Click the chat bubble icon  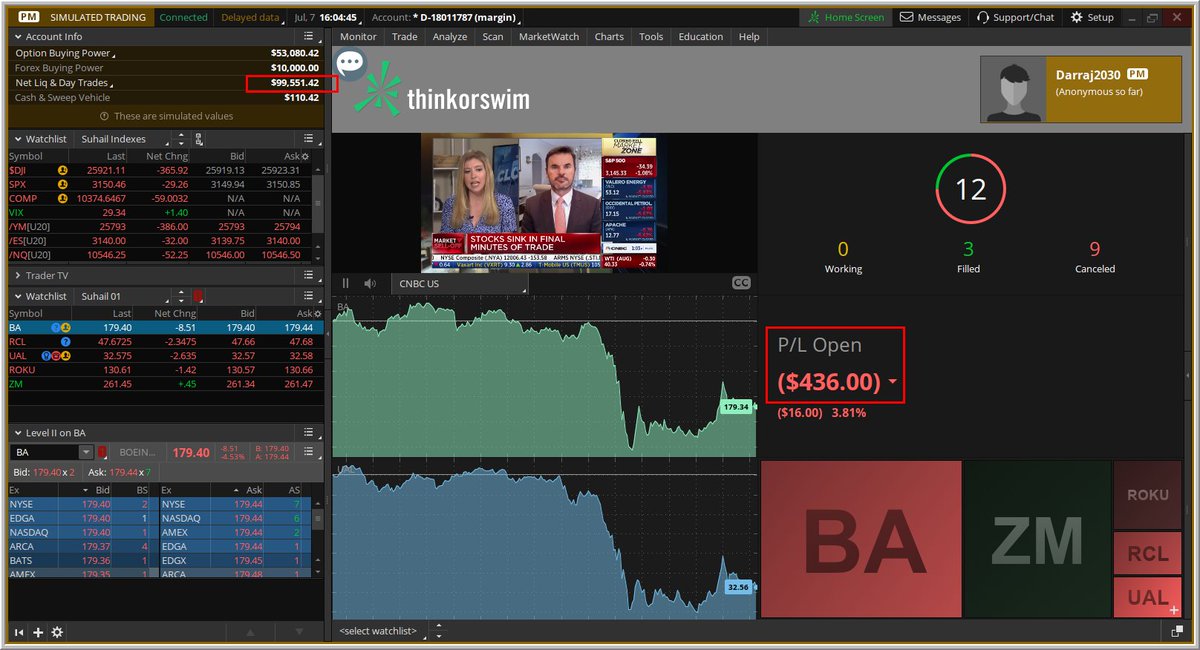pyautogui.click(x=350, y=64)
